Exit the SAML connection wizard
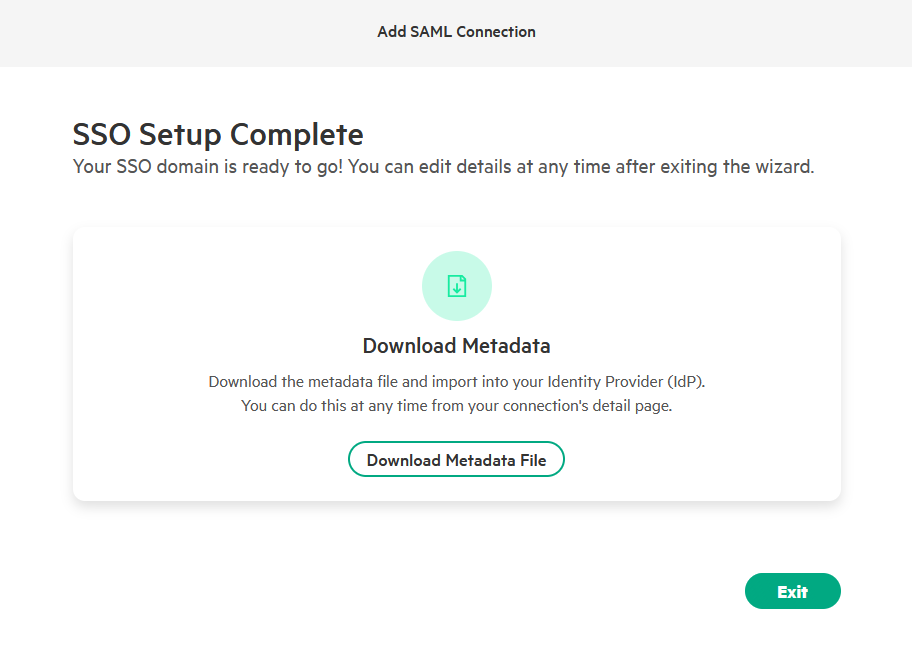Viewport: 912px width, 646px height. coord(792,591)
